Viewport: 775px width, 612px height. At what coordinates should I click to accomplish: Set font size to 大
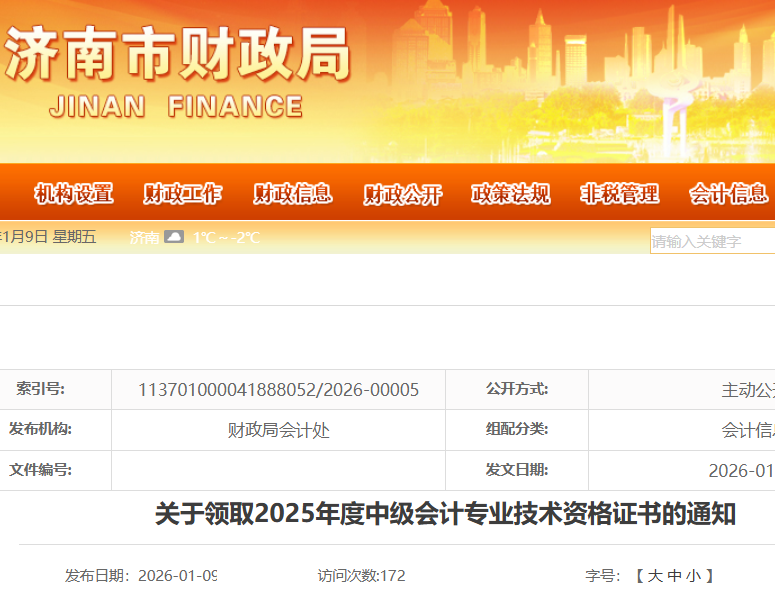(655, 576)
